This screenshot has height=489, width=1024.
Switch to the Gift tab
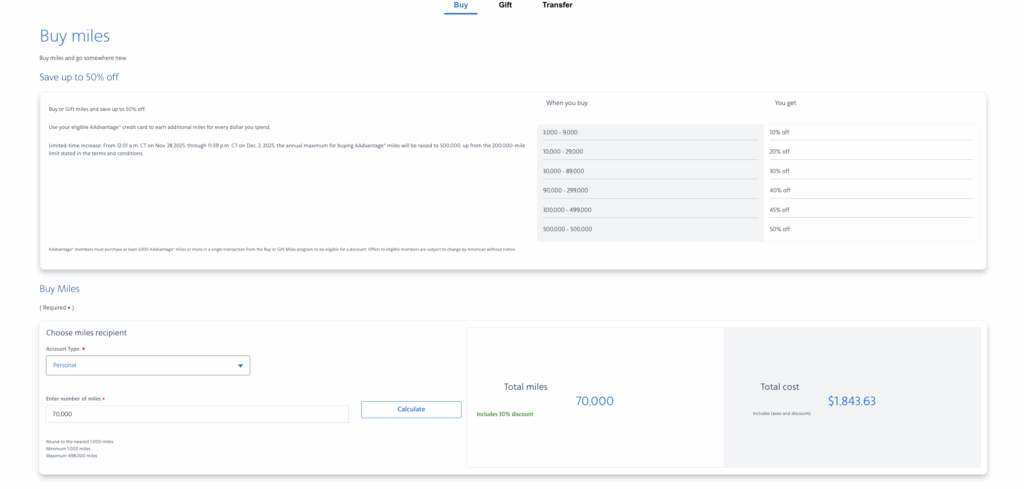pyautogui.click(x=505, y=6)
